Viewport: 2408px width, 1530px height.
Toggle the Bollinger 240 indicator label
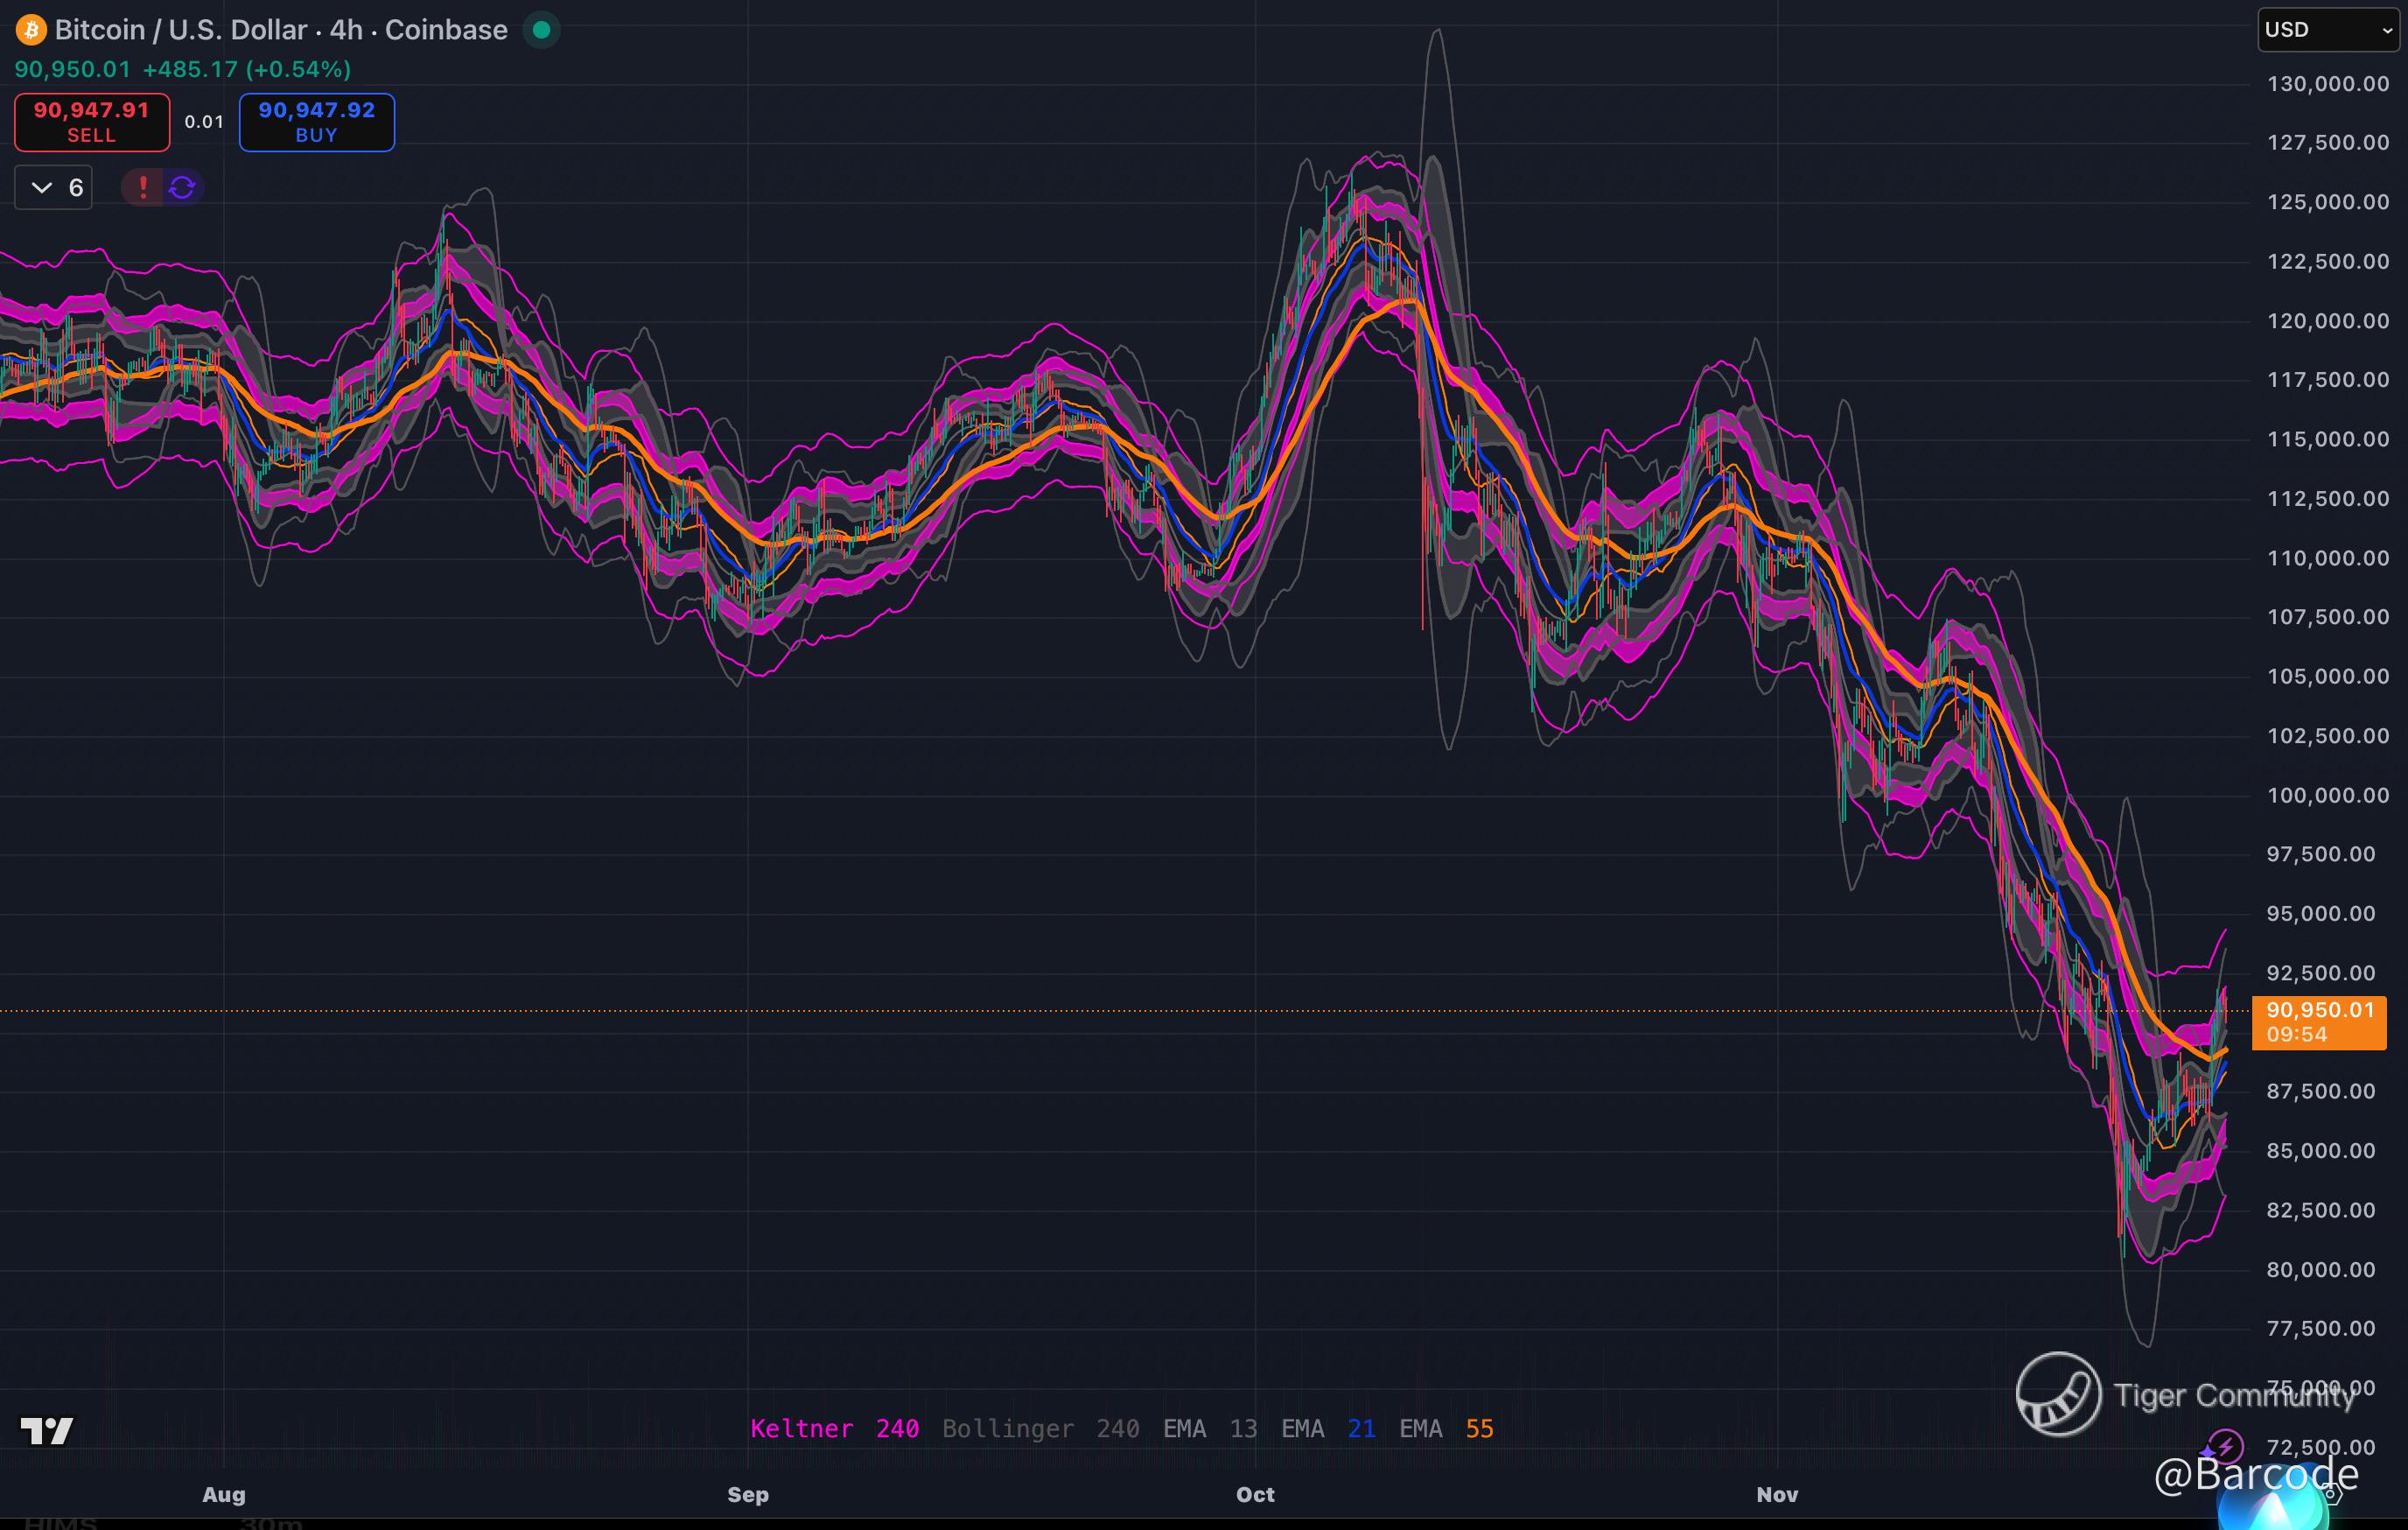(1040, 1428)
